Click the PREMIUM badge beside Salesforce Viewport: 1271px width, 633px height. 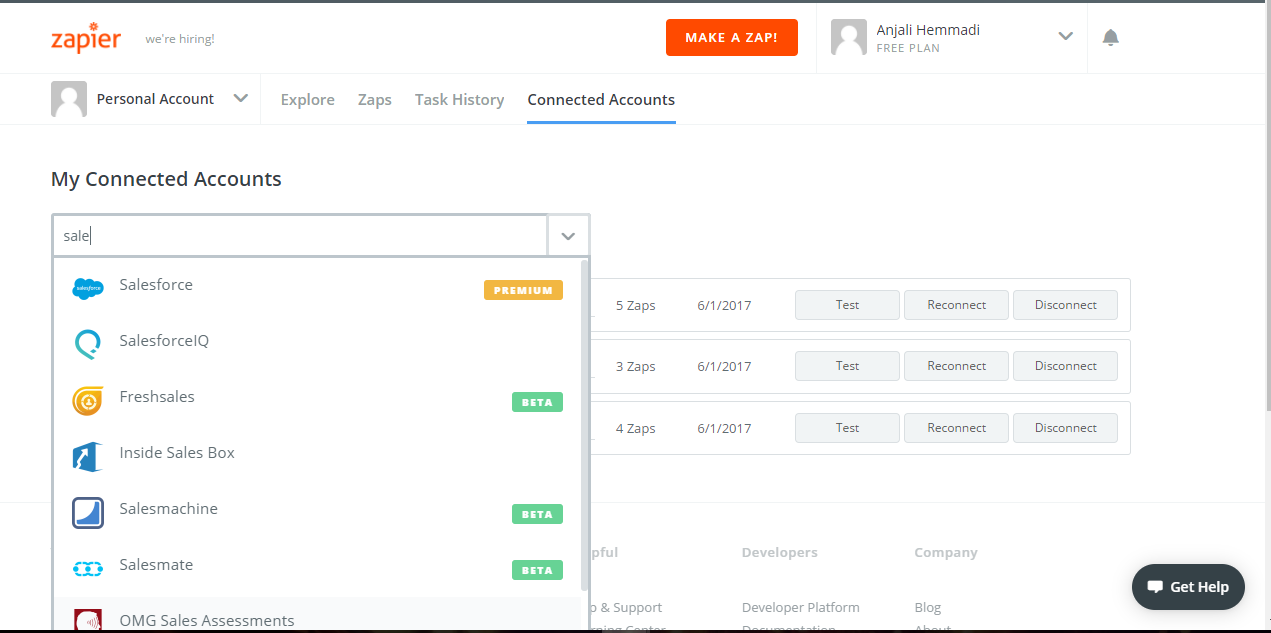[x=523, y=290]
